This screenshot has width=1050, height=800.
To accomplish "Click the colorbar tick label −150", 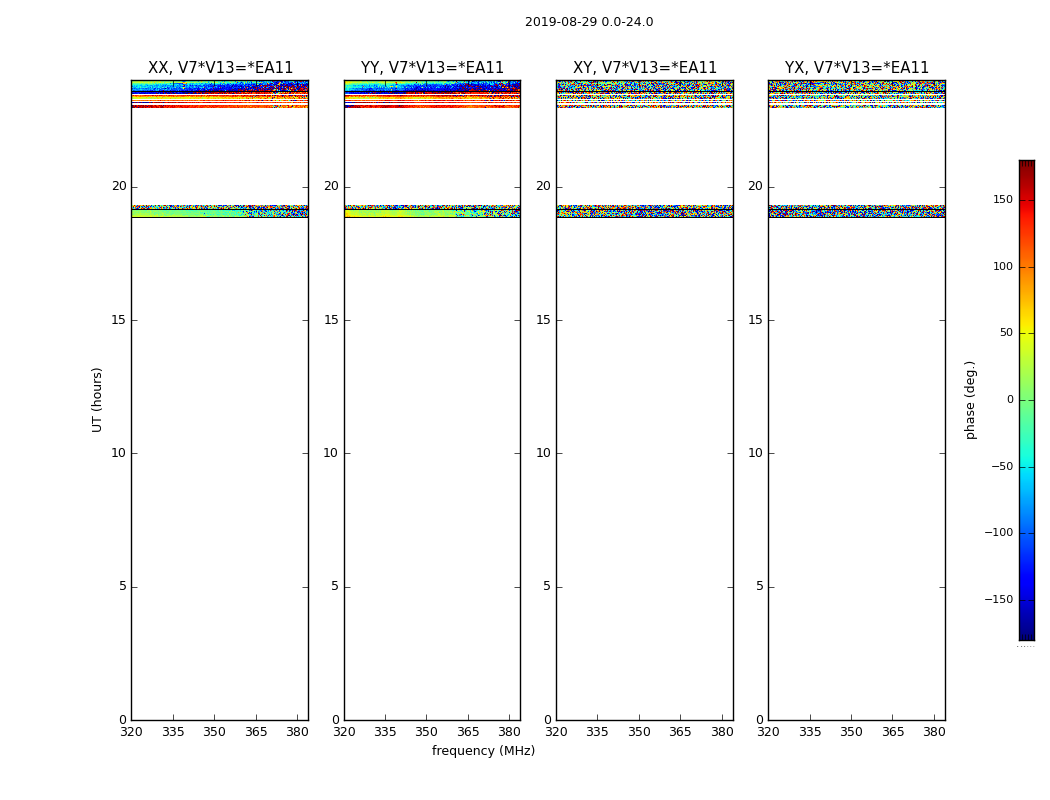I will click(998, 599).
